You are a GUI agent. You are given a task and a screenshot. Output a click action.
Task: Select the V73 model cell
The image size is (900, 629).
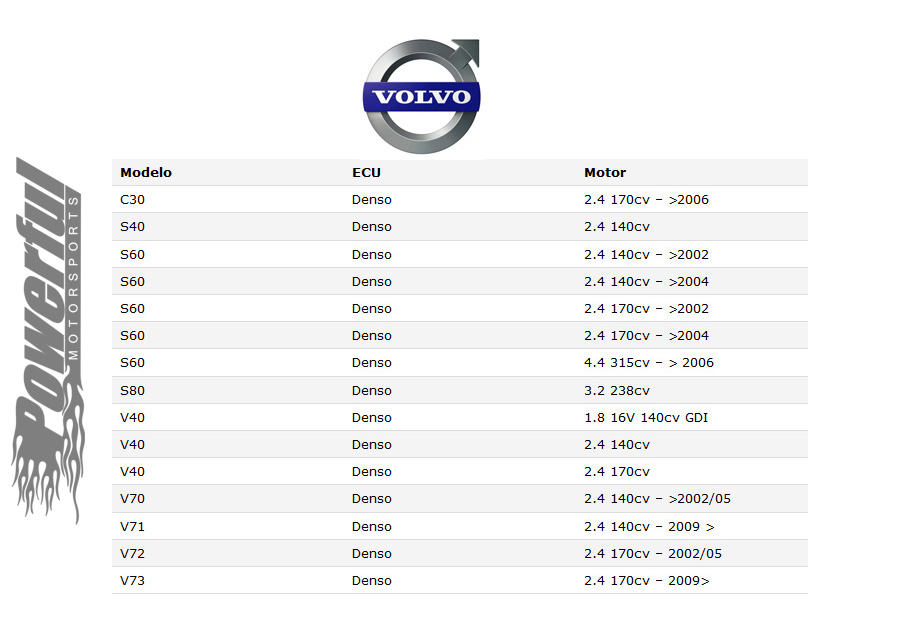pos(132,581)
